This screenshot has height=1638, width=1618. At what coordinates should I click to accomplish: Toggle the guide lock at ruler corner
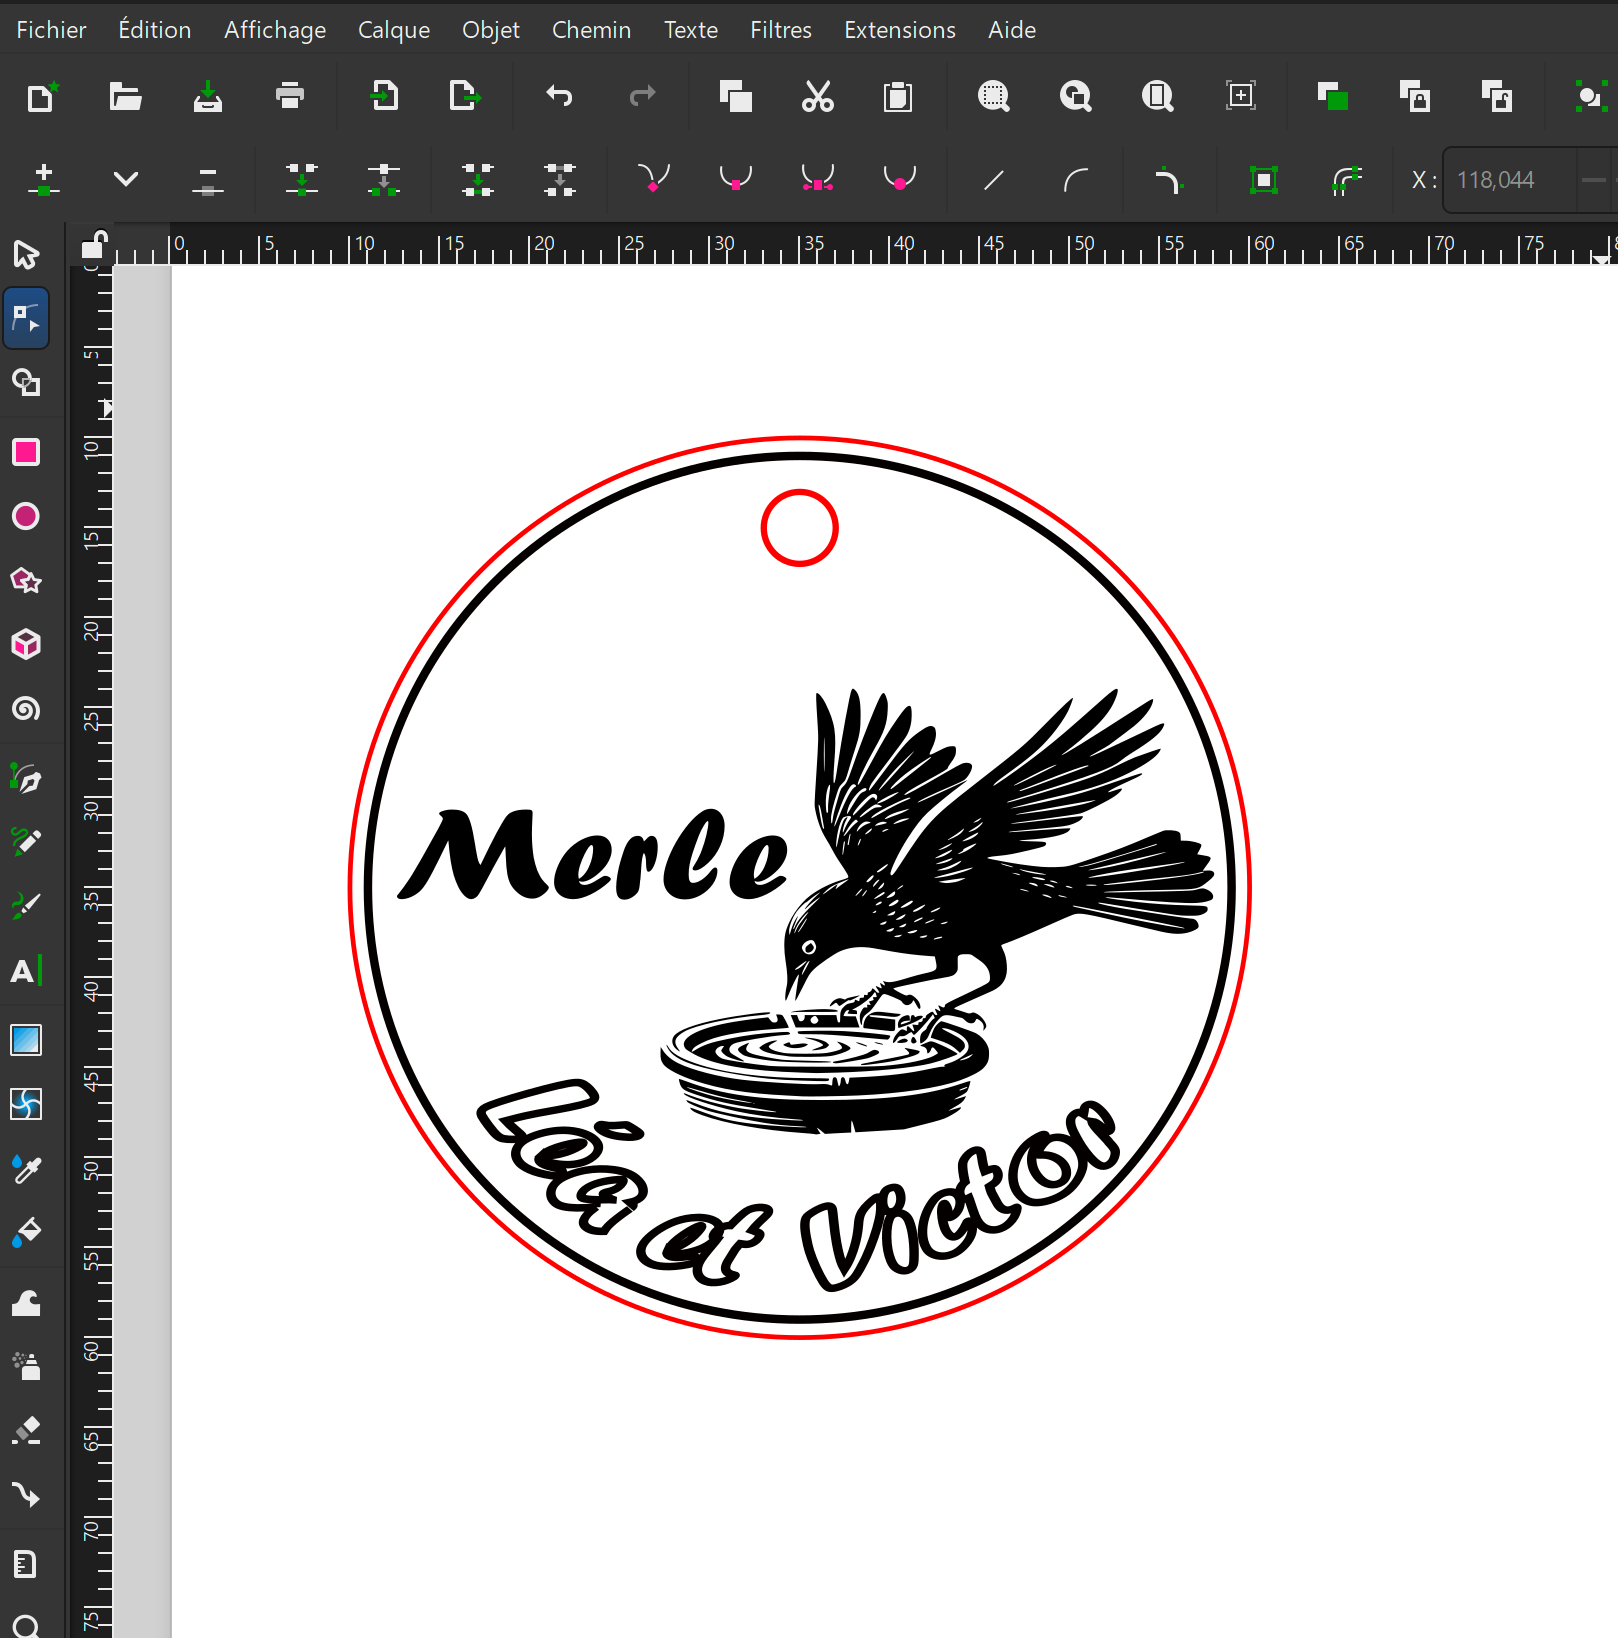point(93,245)
